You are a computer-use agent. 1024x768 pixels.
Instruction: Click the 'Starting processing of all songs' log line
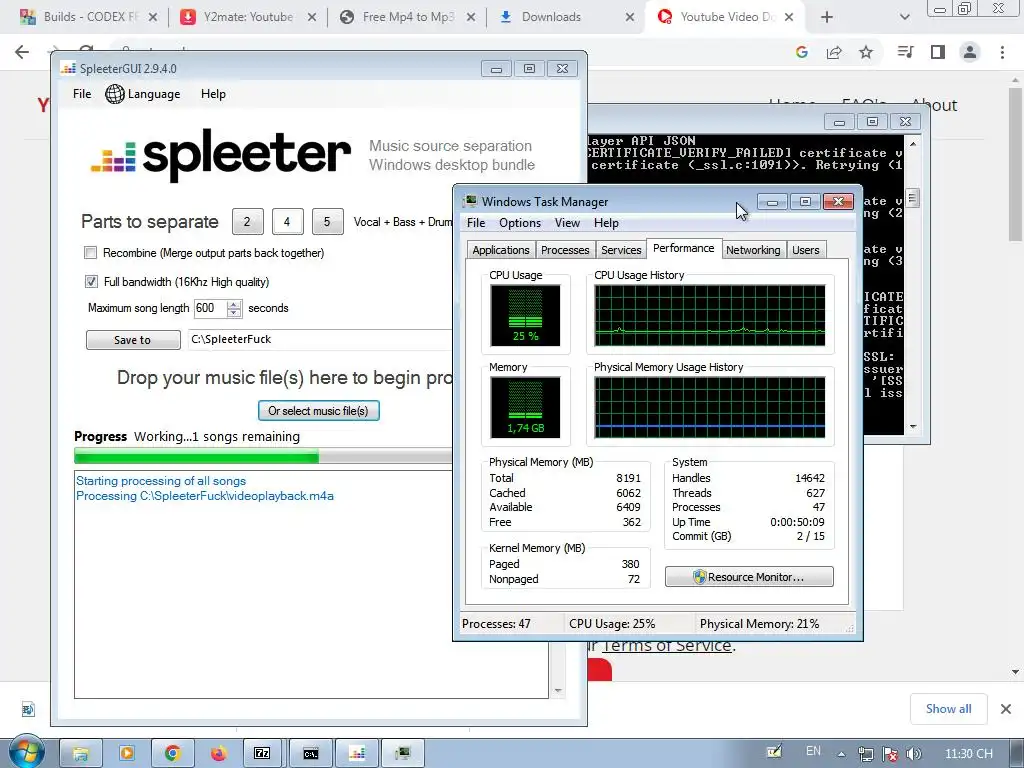(161, 481)
